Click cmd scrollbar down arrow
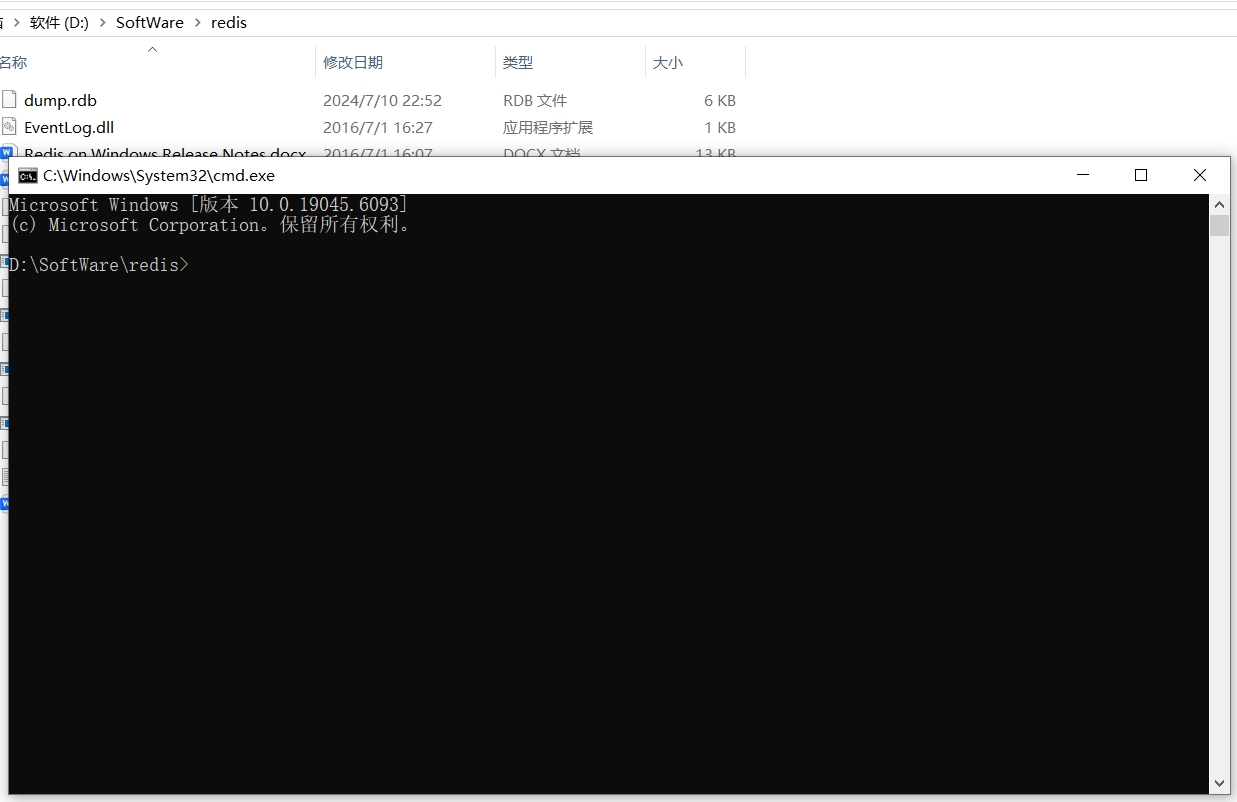The width and height of the screenshot is (1237, 802). [x=1219, y=784]
